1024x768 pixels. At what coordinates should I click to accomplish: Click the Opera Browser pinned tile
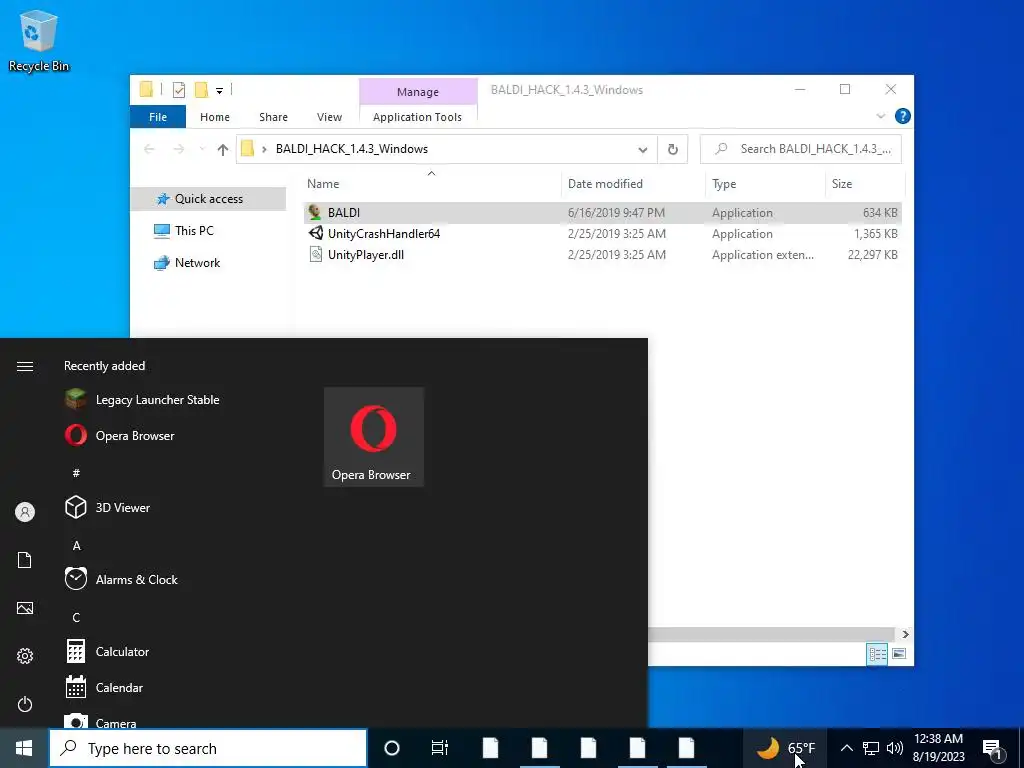[374, 437]
